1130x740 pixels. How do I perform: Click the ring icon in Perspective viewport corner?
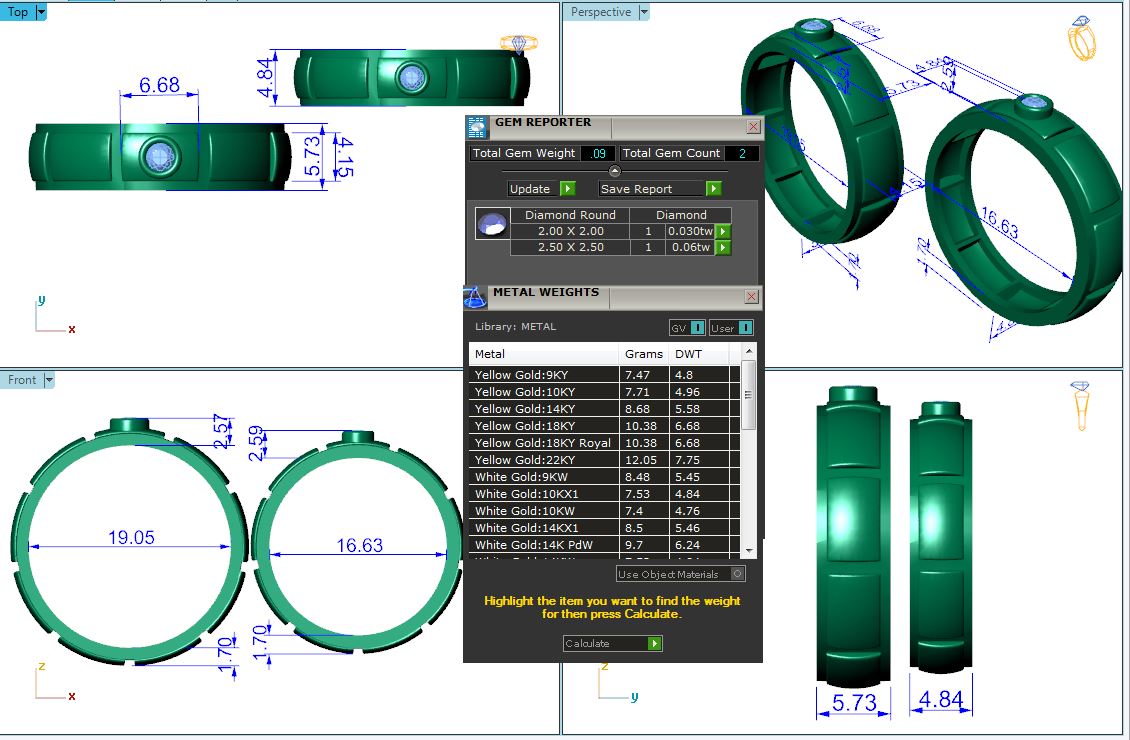click(x=1082, y=40)
